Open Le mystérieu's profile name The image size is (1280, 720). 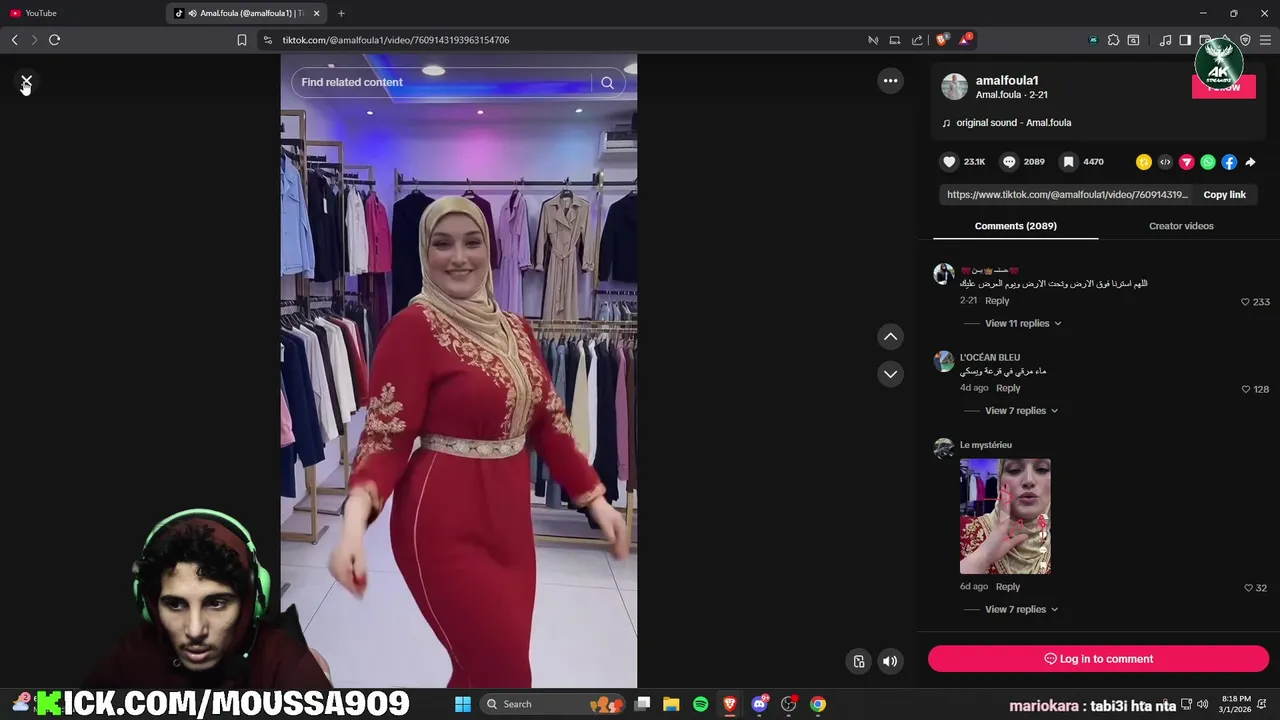tap(986, 445)
